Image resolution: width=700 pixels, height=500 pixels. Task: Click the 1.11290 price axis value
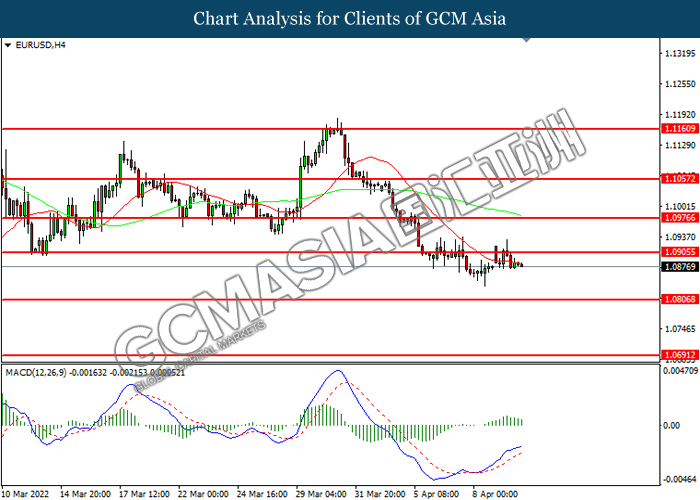(x=680, y=145)
